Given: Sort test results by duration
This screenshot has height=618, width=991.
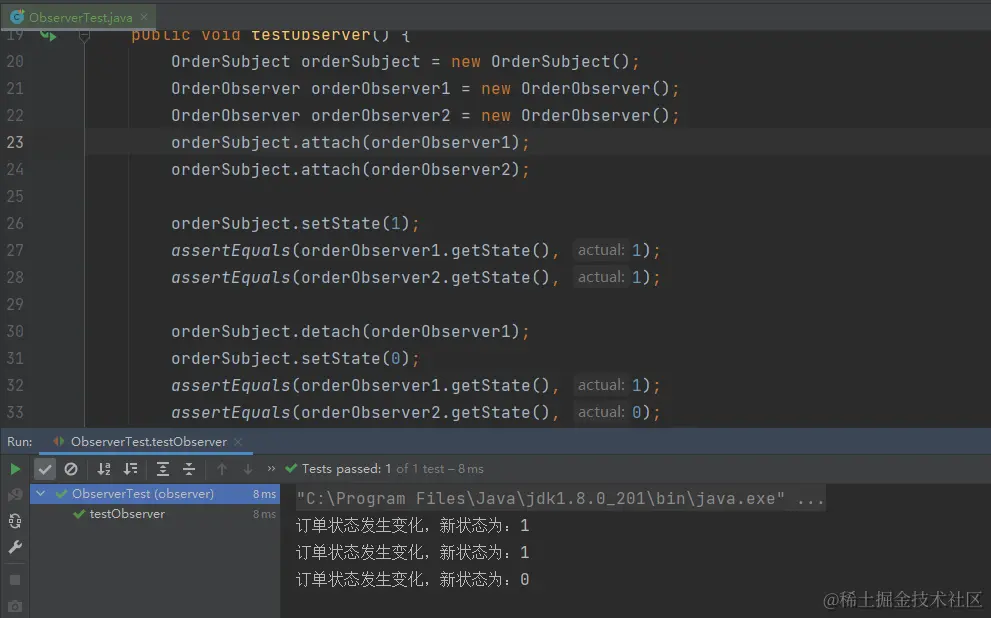Looking at the screenshot, I should point(130,469).
